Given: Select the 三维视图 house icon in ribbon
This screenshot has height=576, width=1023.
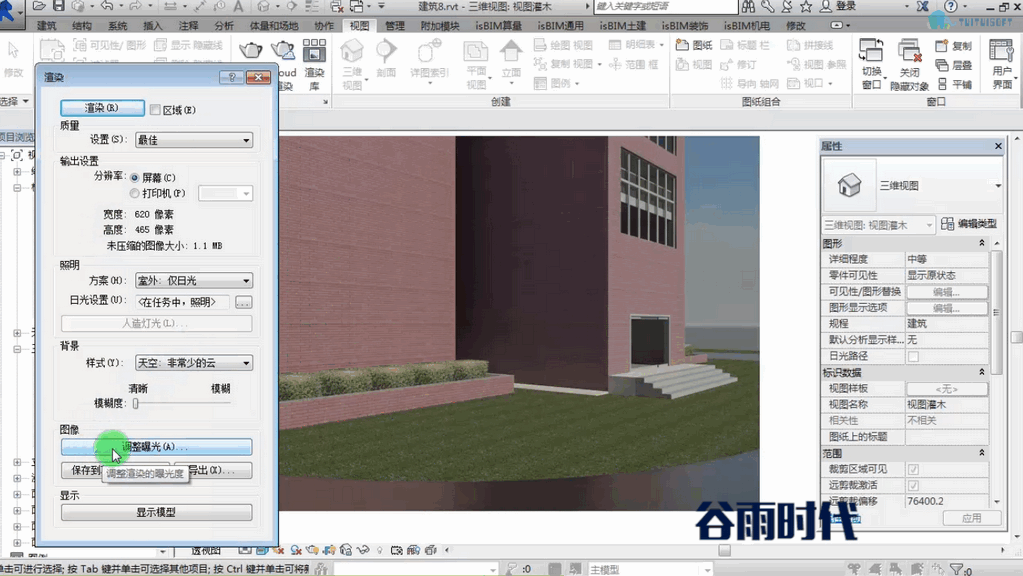Looking at the screenshot, I should tap(352, 63).
